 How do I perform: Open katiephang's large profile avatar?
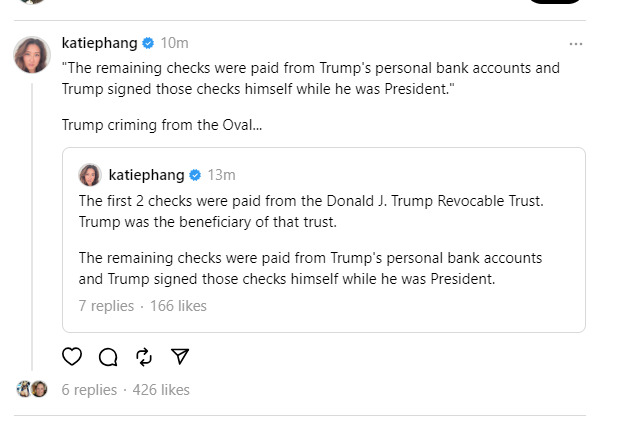32,55
